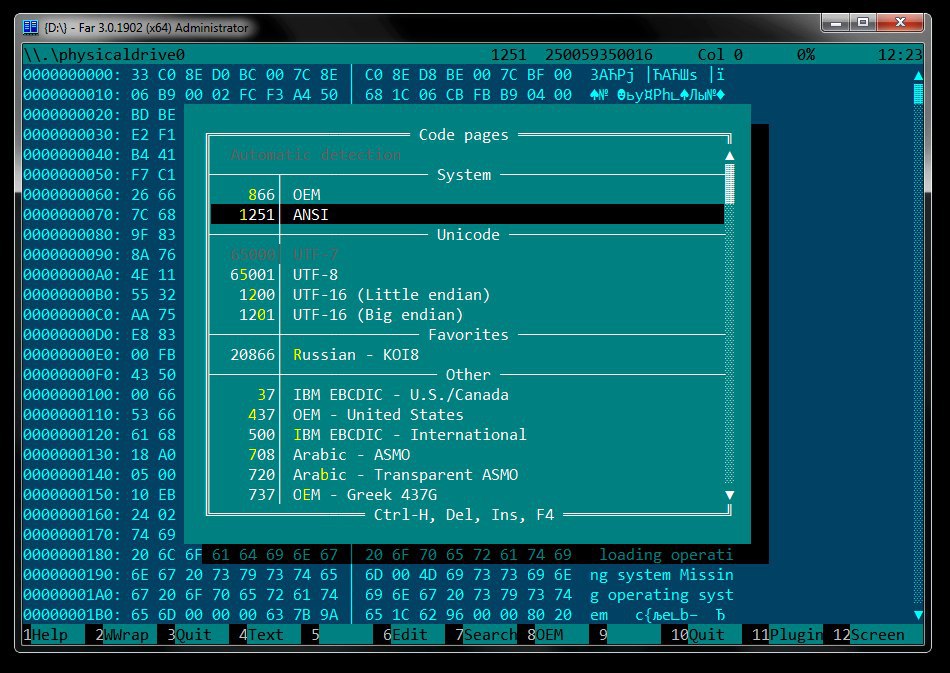Click the 12:23 clock in status line
The image size is (950, 673).
tap(900, 55)
